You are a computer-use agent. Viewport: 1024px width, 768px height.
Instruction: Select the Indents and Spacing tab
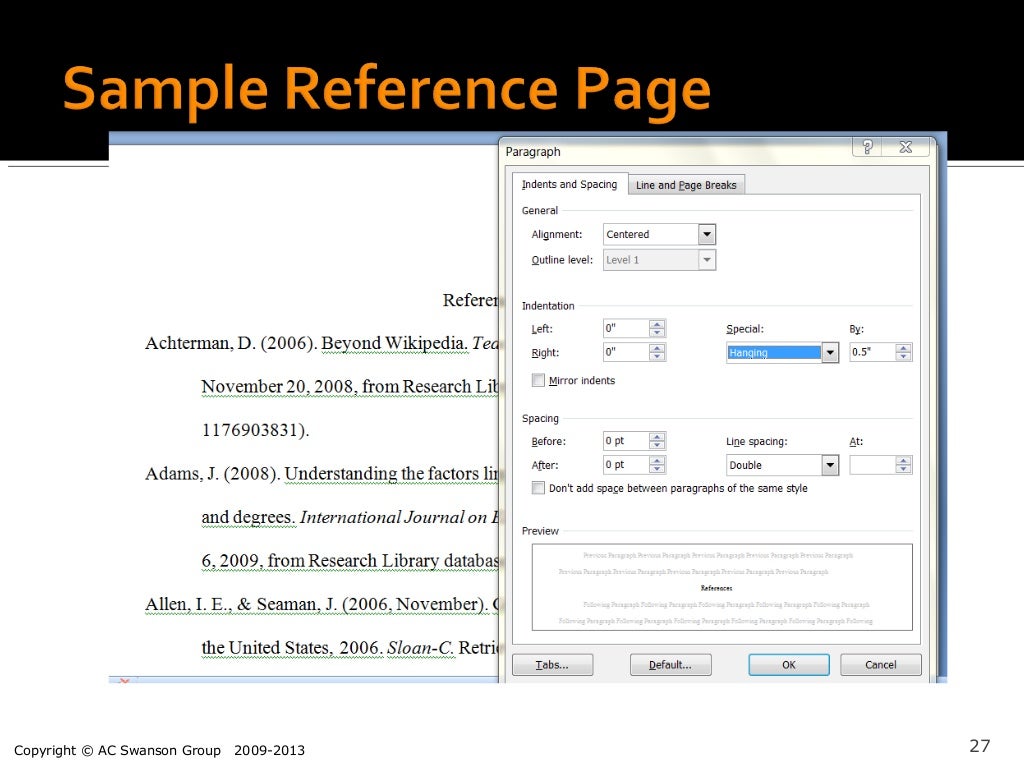pos(569,185)
